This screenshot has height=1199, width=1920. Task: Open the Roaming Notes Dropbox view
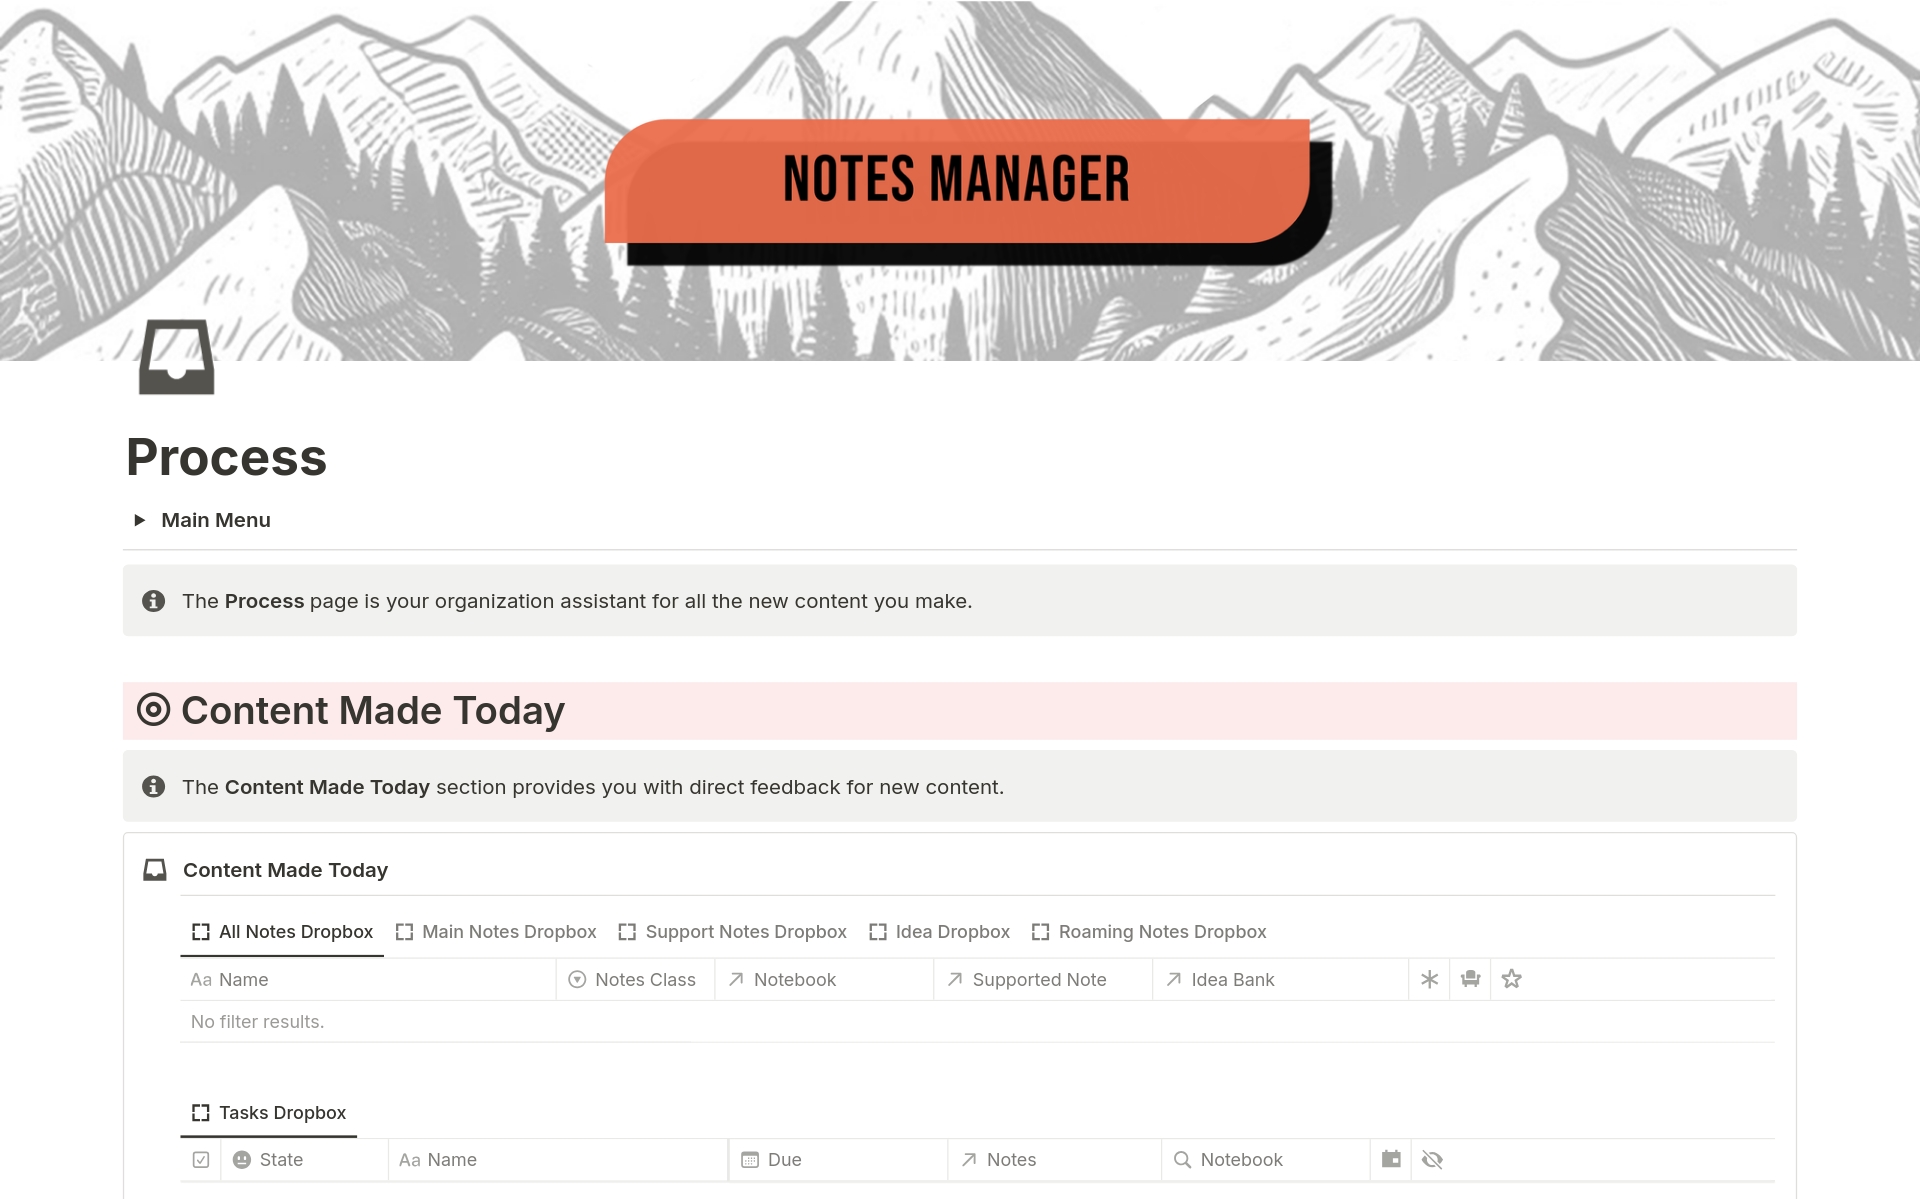tap(1162, 930)
